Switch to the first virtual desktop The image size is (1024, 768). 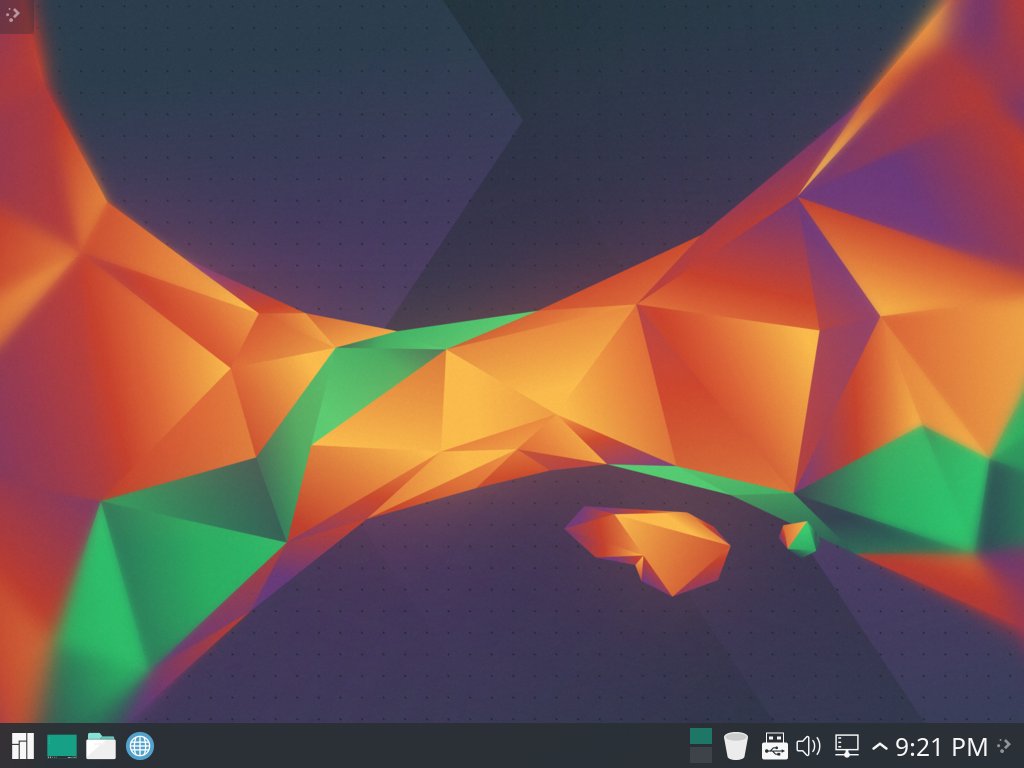pos(701,737)
